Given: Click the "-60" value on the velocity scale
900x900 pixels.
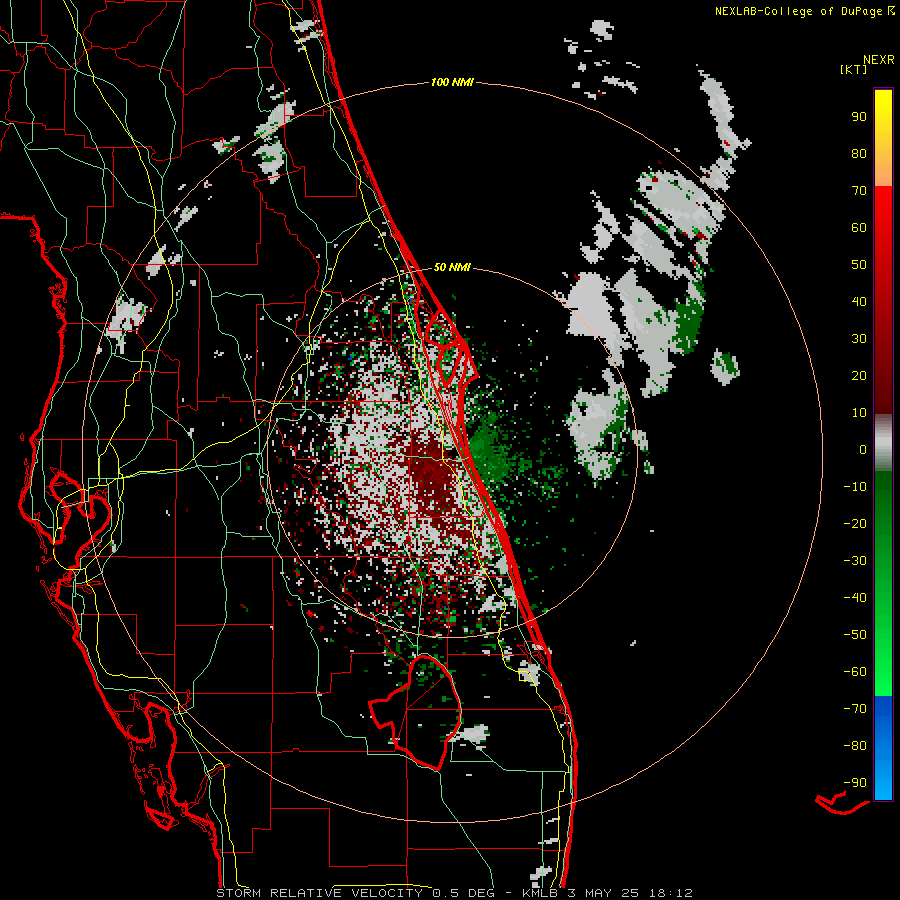Looking at the screenshot, I should point(855,672).
